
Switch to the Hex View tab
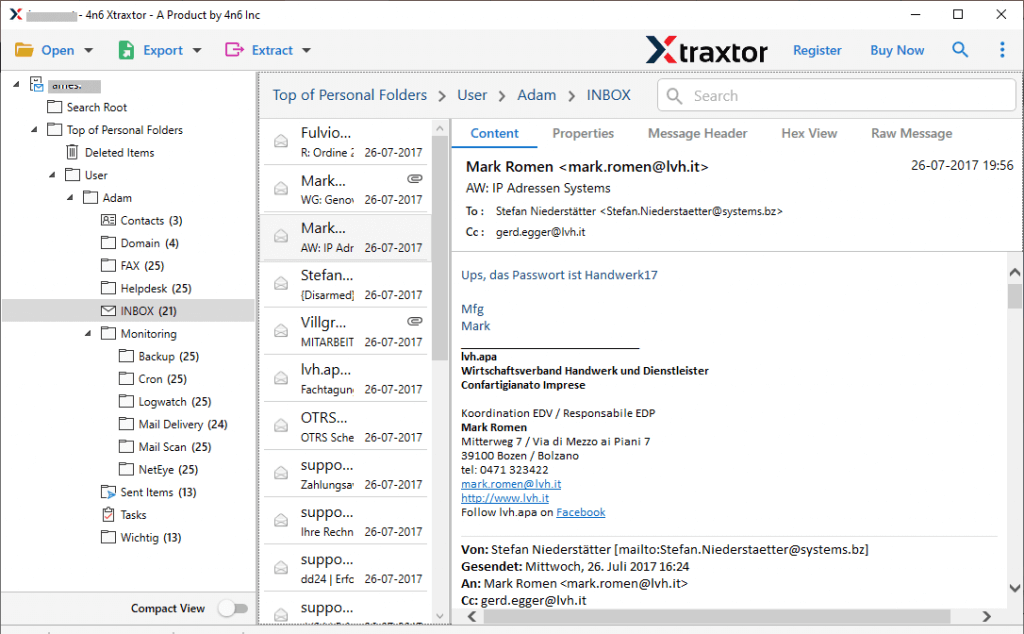point(809,133)
